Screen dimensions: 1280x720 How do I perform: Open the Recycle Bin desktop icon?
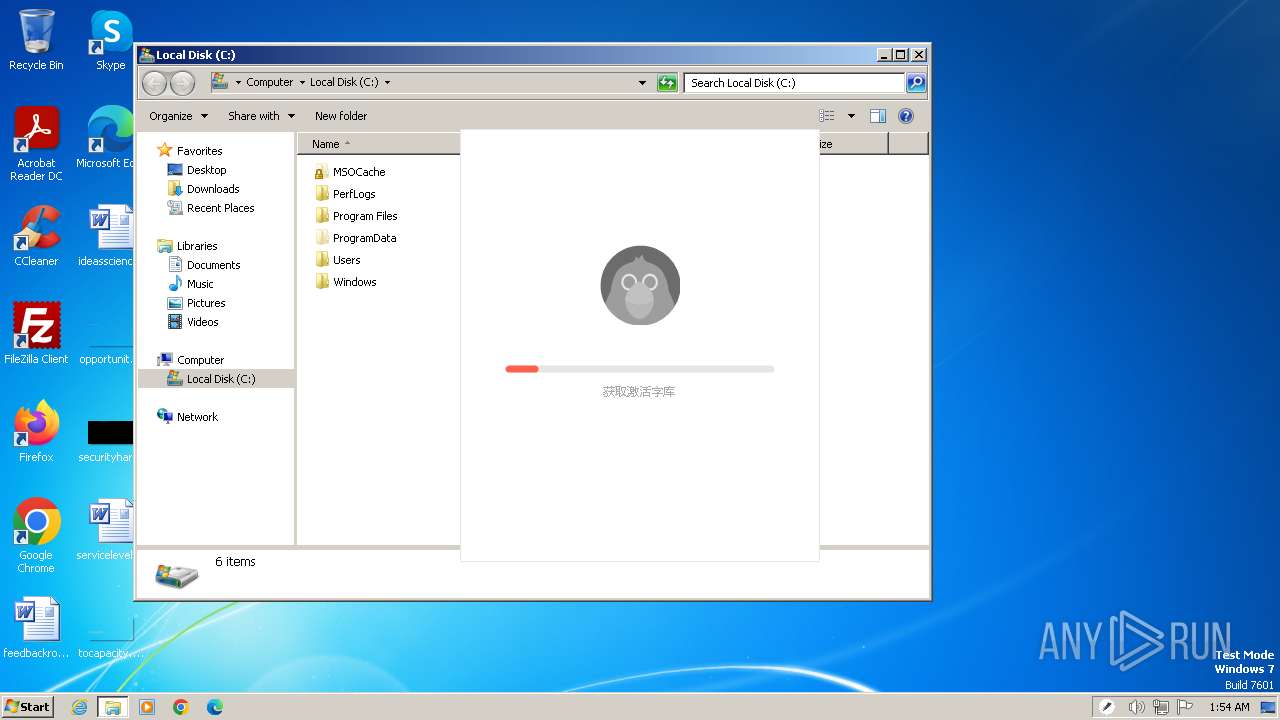click(36, 40)
